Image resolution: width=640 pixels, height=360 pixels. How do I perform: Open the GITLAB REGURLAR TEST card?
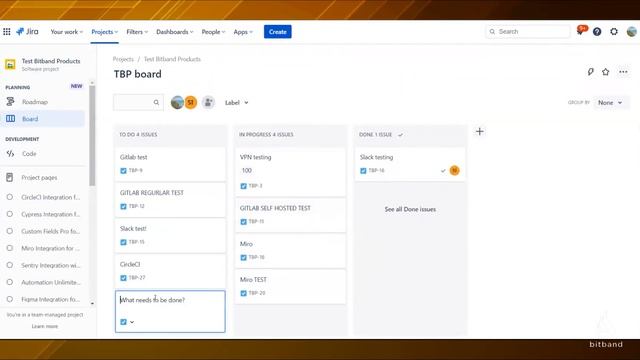pyautogui.click(x=170, y=200)
